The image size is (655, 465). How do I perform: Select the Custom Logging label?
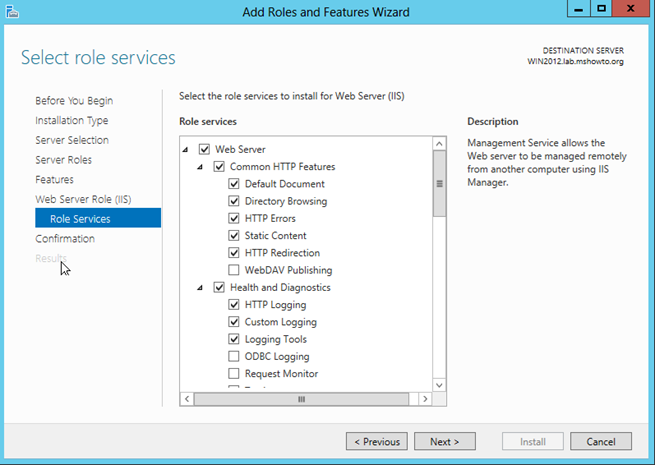click(x=281, y=322)
